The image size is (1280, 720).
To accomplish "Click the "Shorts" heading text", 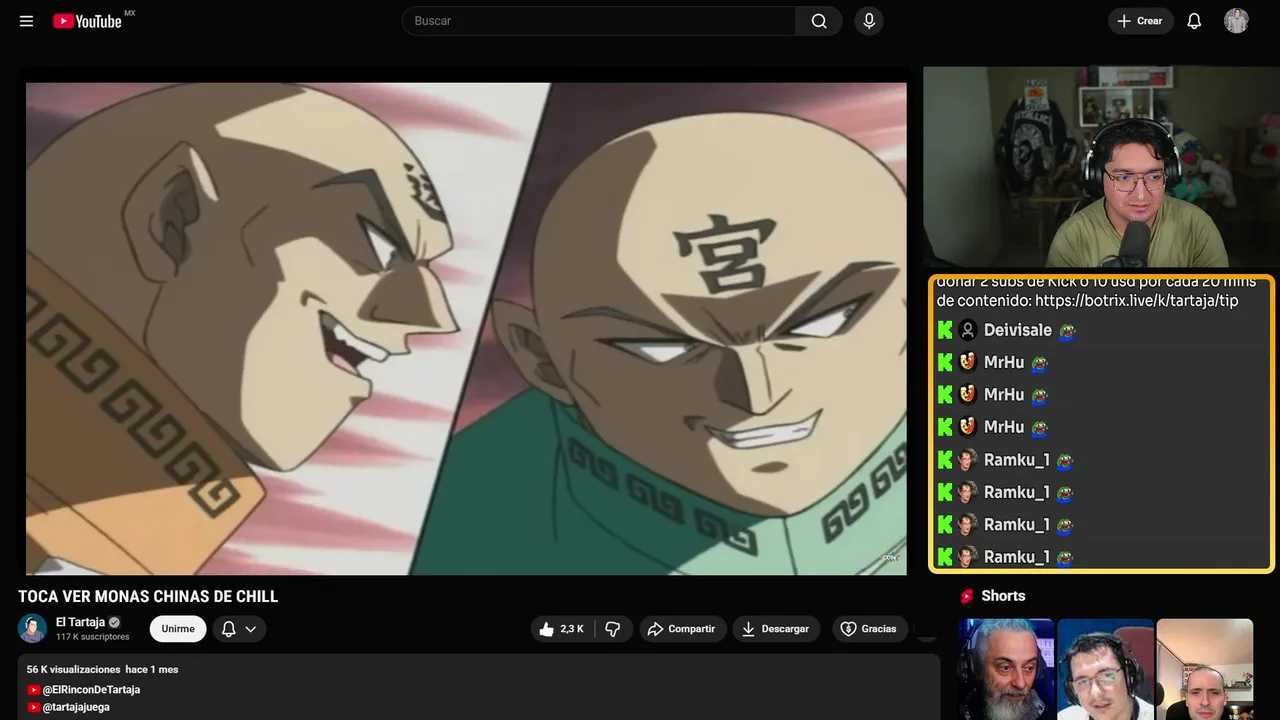I will (1003, 596).
